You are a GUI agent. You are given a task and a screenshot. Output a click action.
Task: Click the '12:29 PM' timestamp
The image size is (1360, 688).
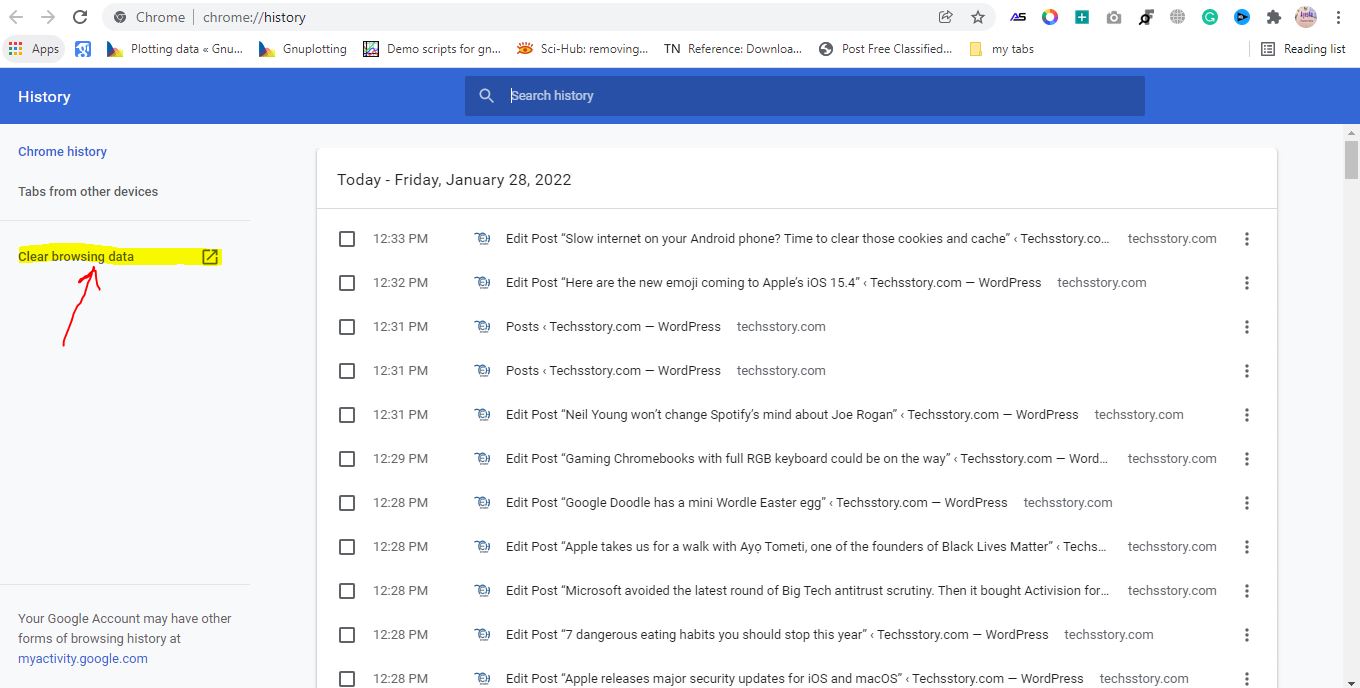[x=400, y=459]
